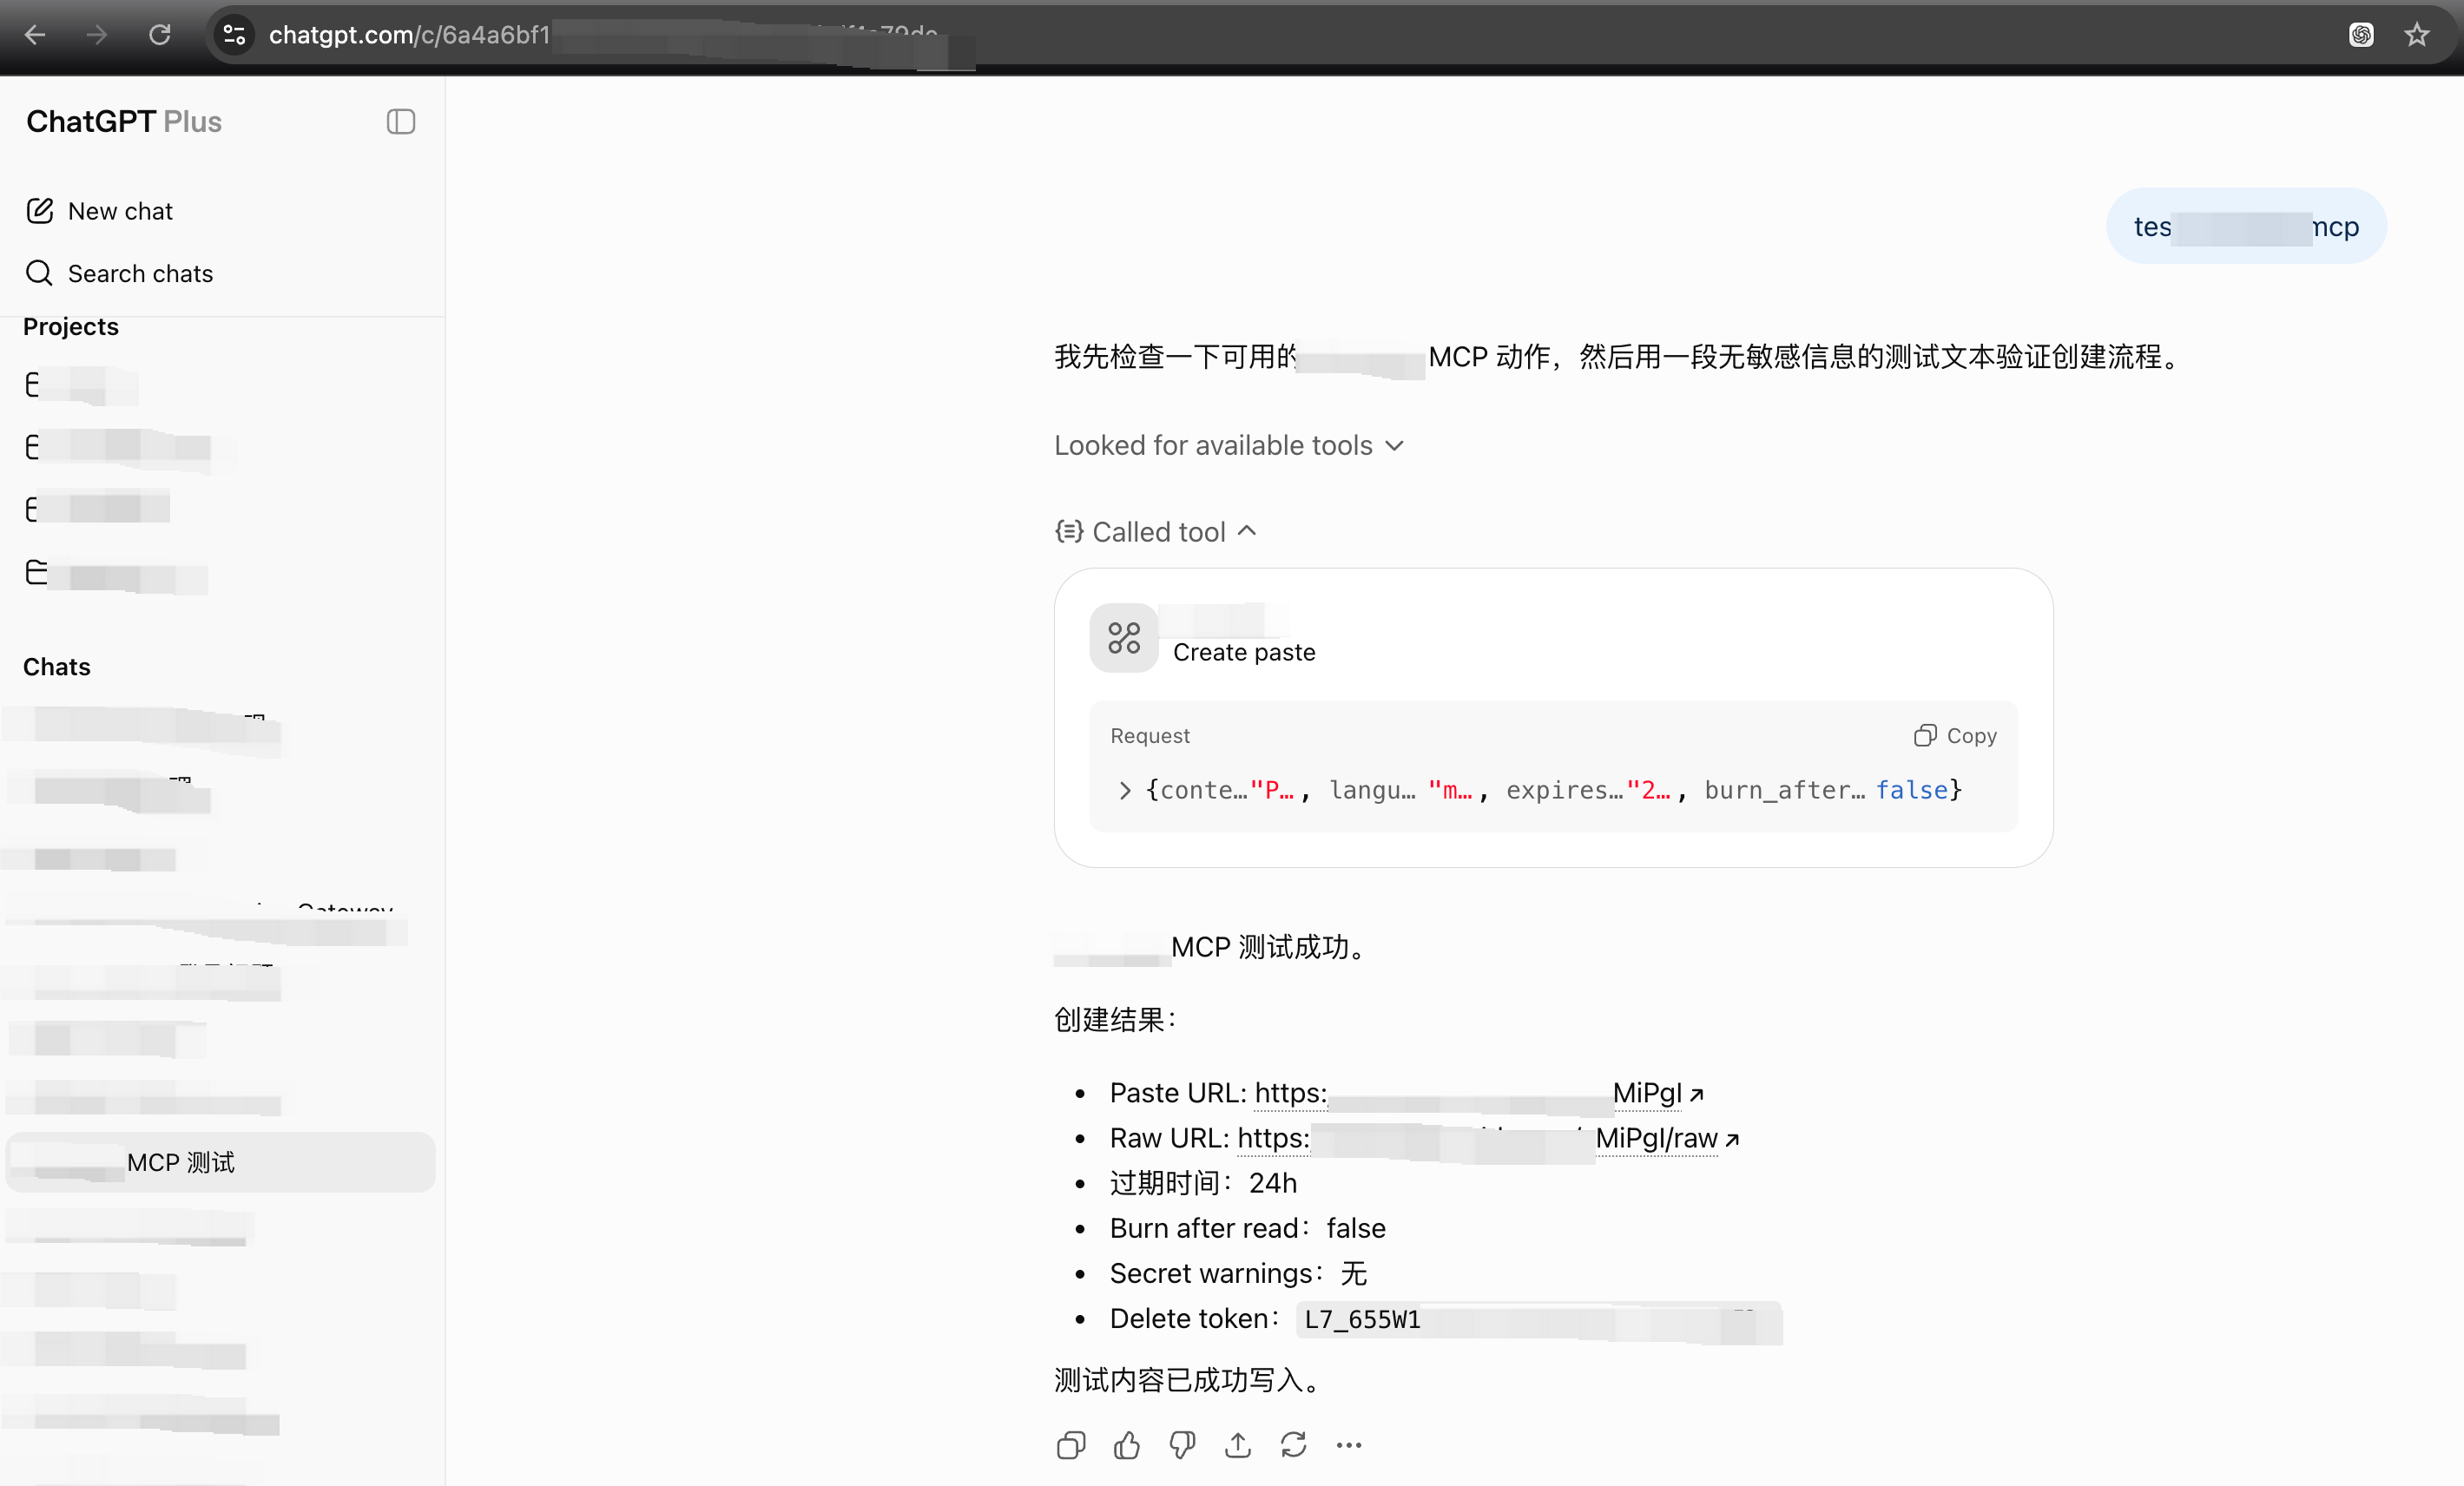Click the ChatGPT Plus header label
The width and height of the screenshot is (2464, 1486).
pyautogui.click(x=124, y=121)
